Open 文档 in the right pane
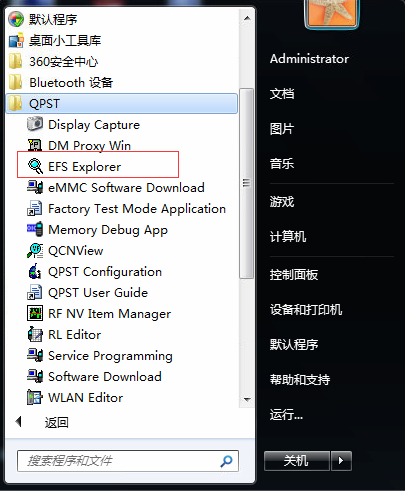405x491 pixels. click(x=282, y=94)
